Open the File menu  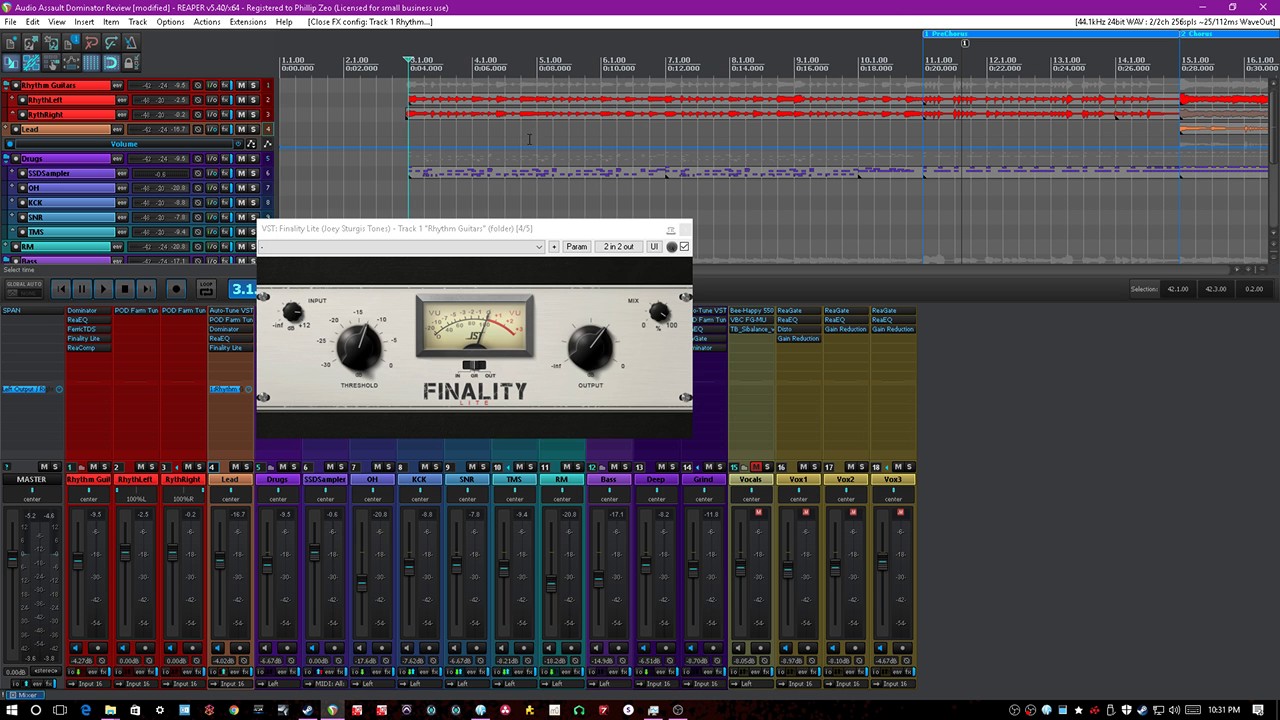[10, 21]
